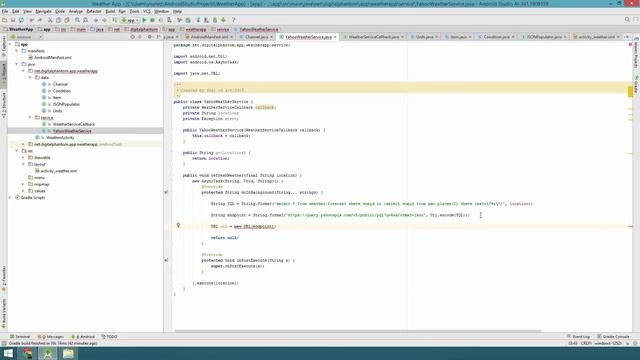Open the Build menu

[x=110, y=11]
